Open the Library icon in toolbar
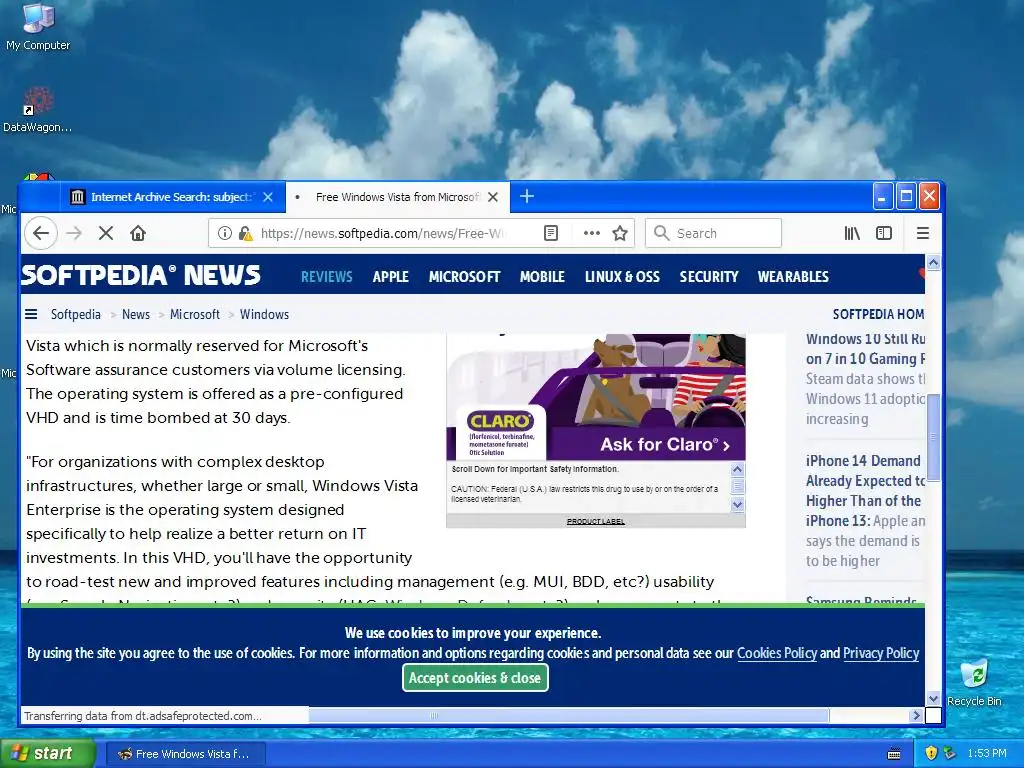 click(852, 233)
